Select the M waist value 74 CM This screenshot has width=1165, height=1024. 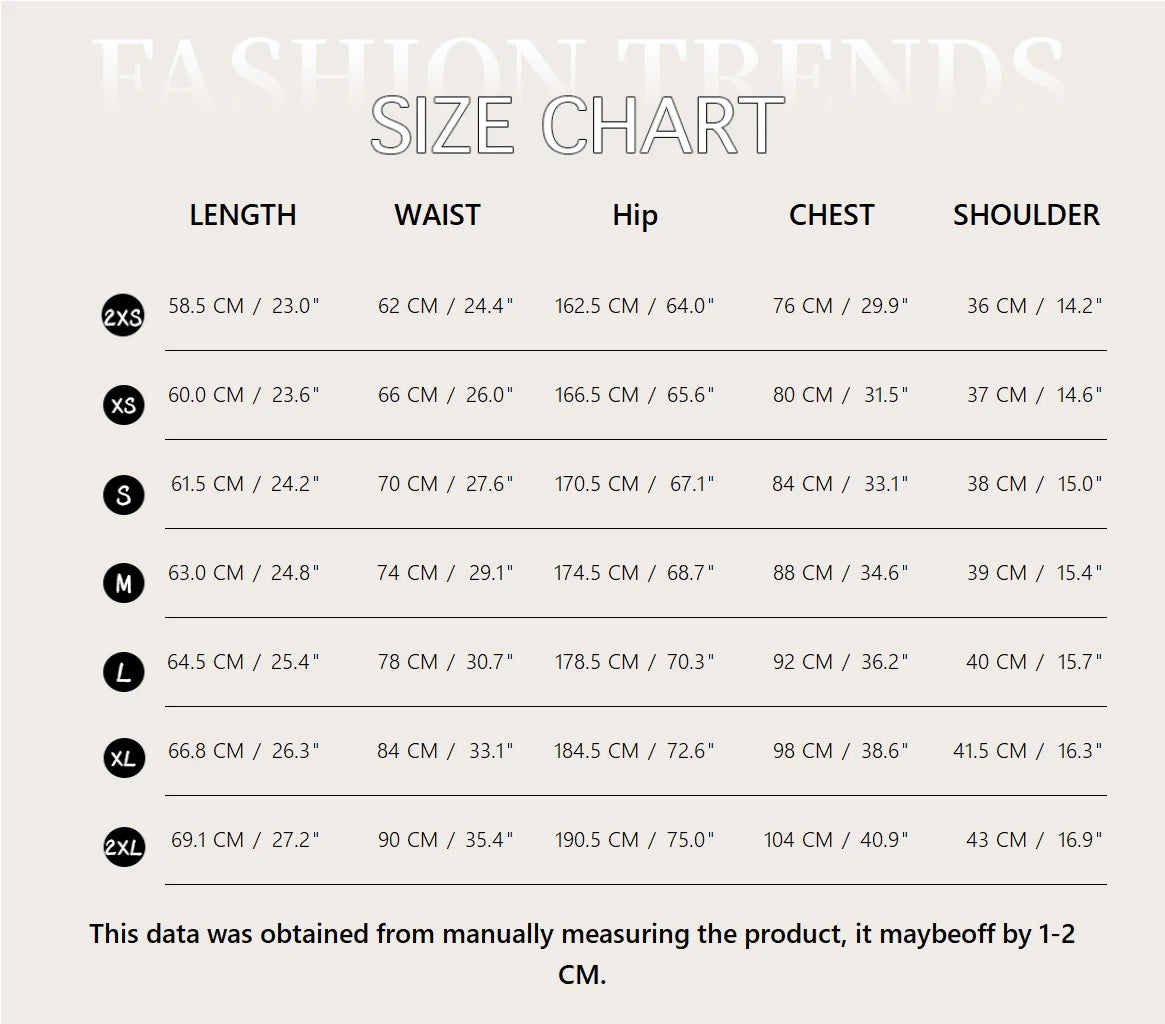point(407,573)
